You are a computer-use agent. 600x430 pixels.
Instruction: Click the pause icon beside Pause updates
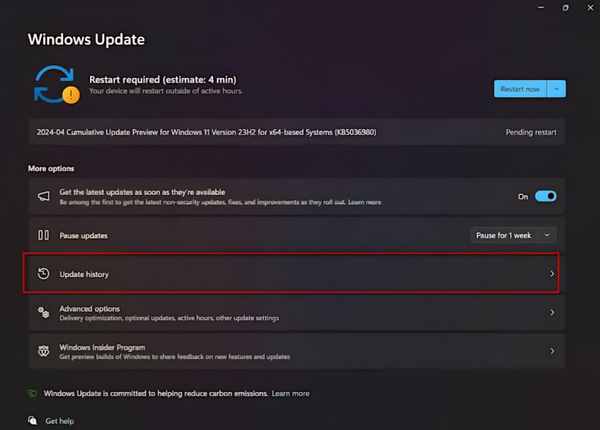point(43,235)
